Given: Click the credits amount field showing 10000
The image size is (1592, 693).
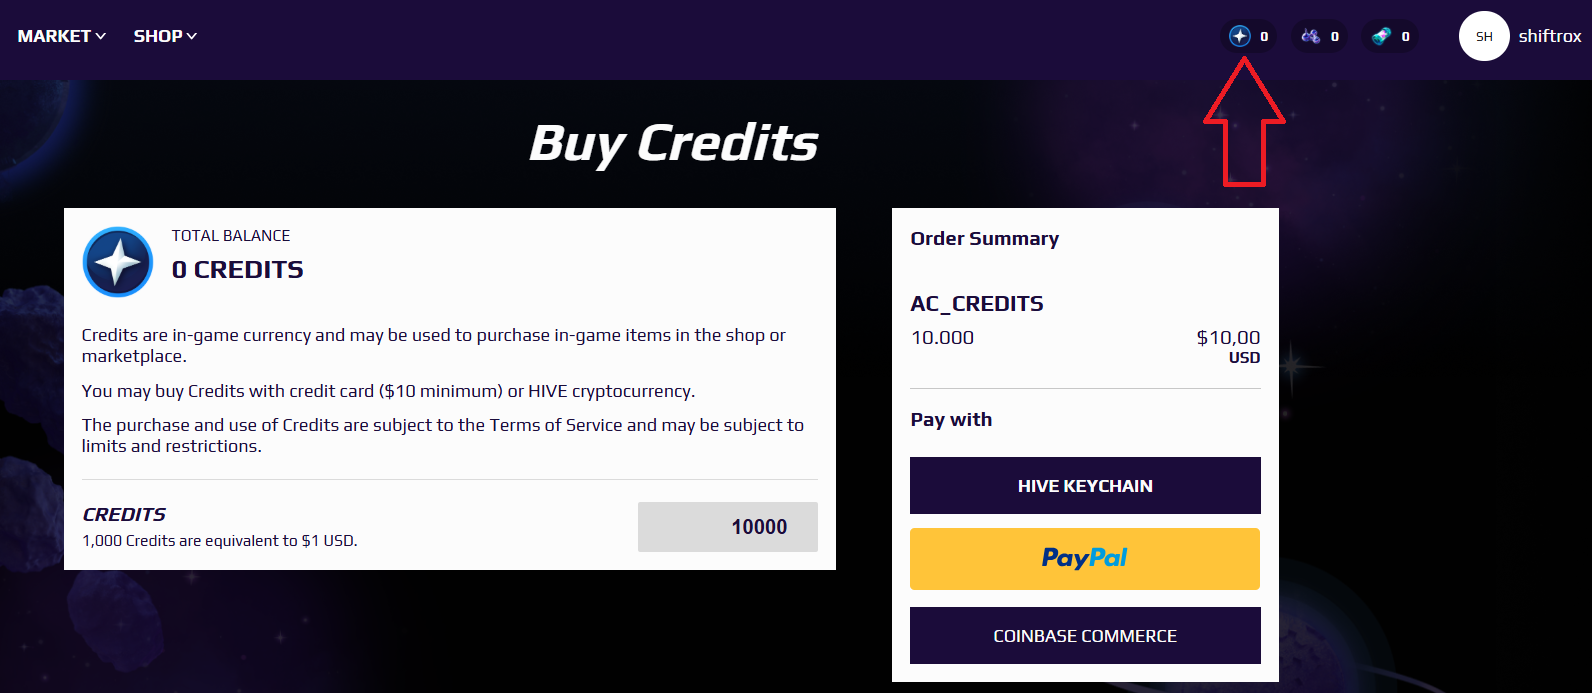Looking at the screenshot, I should coord(728,527).
